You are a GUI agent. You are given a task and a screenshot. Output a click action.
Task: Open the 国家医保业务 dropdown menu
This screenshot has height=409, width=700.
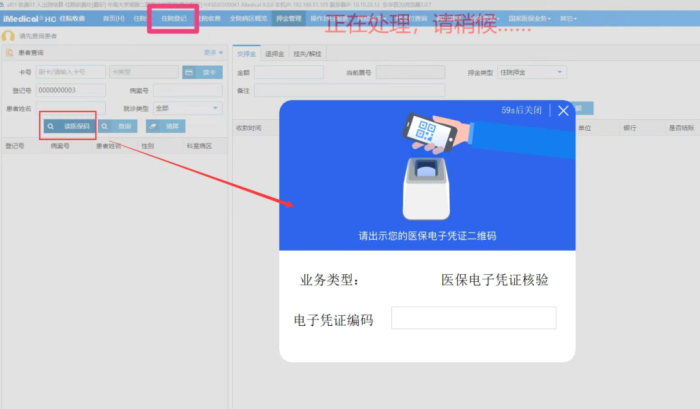(529, 19)
